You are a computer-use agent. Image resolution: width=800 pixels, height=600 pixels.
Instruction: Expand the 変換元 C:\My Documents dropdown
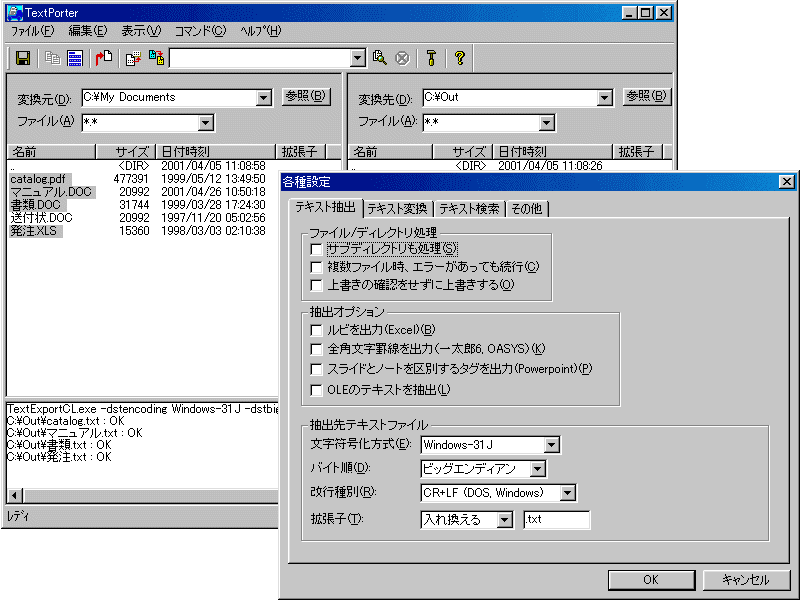(264, 97)
